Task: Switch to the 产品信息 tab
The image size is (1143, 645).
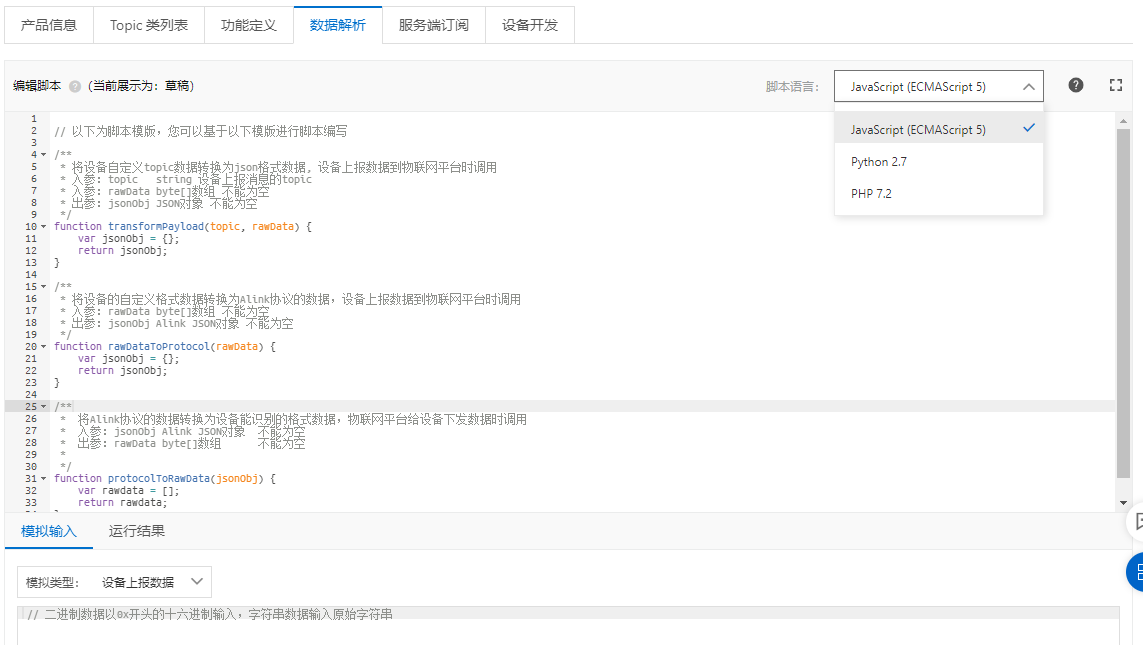Action: [x=49, y=25]
